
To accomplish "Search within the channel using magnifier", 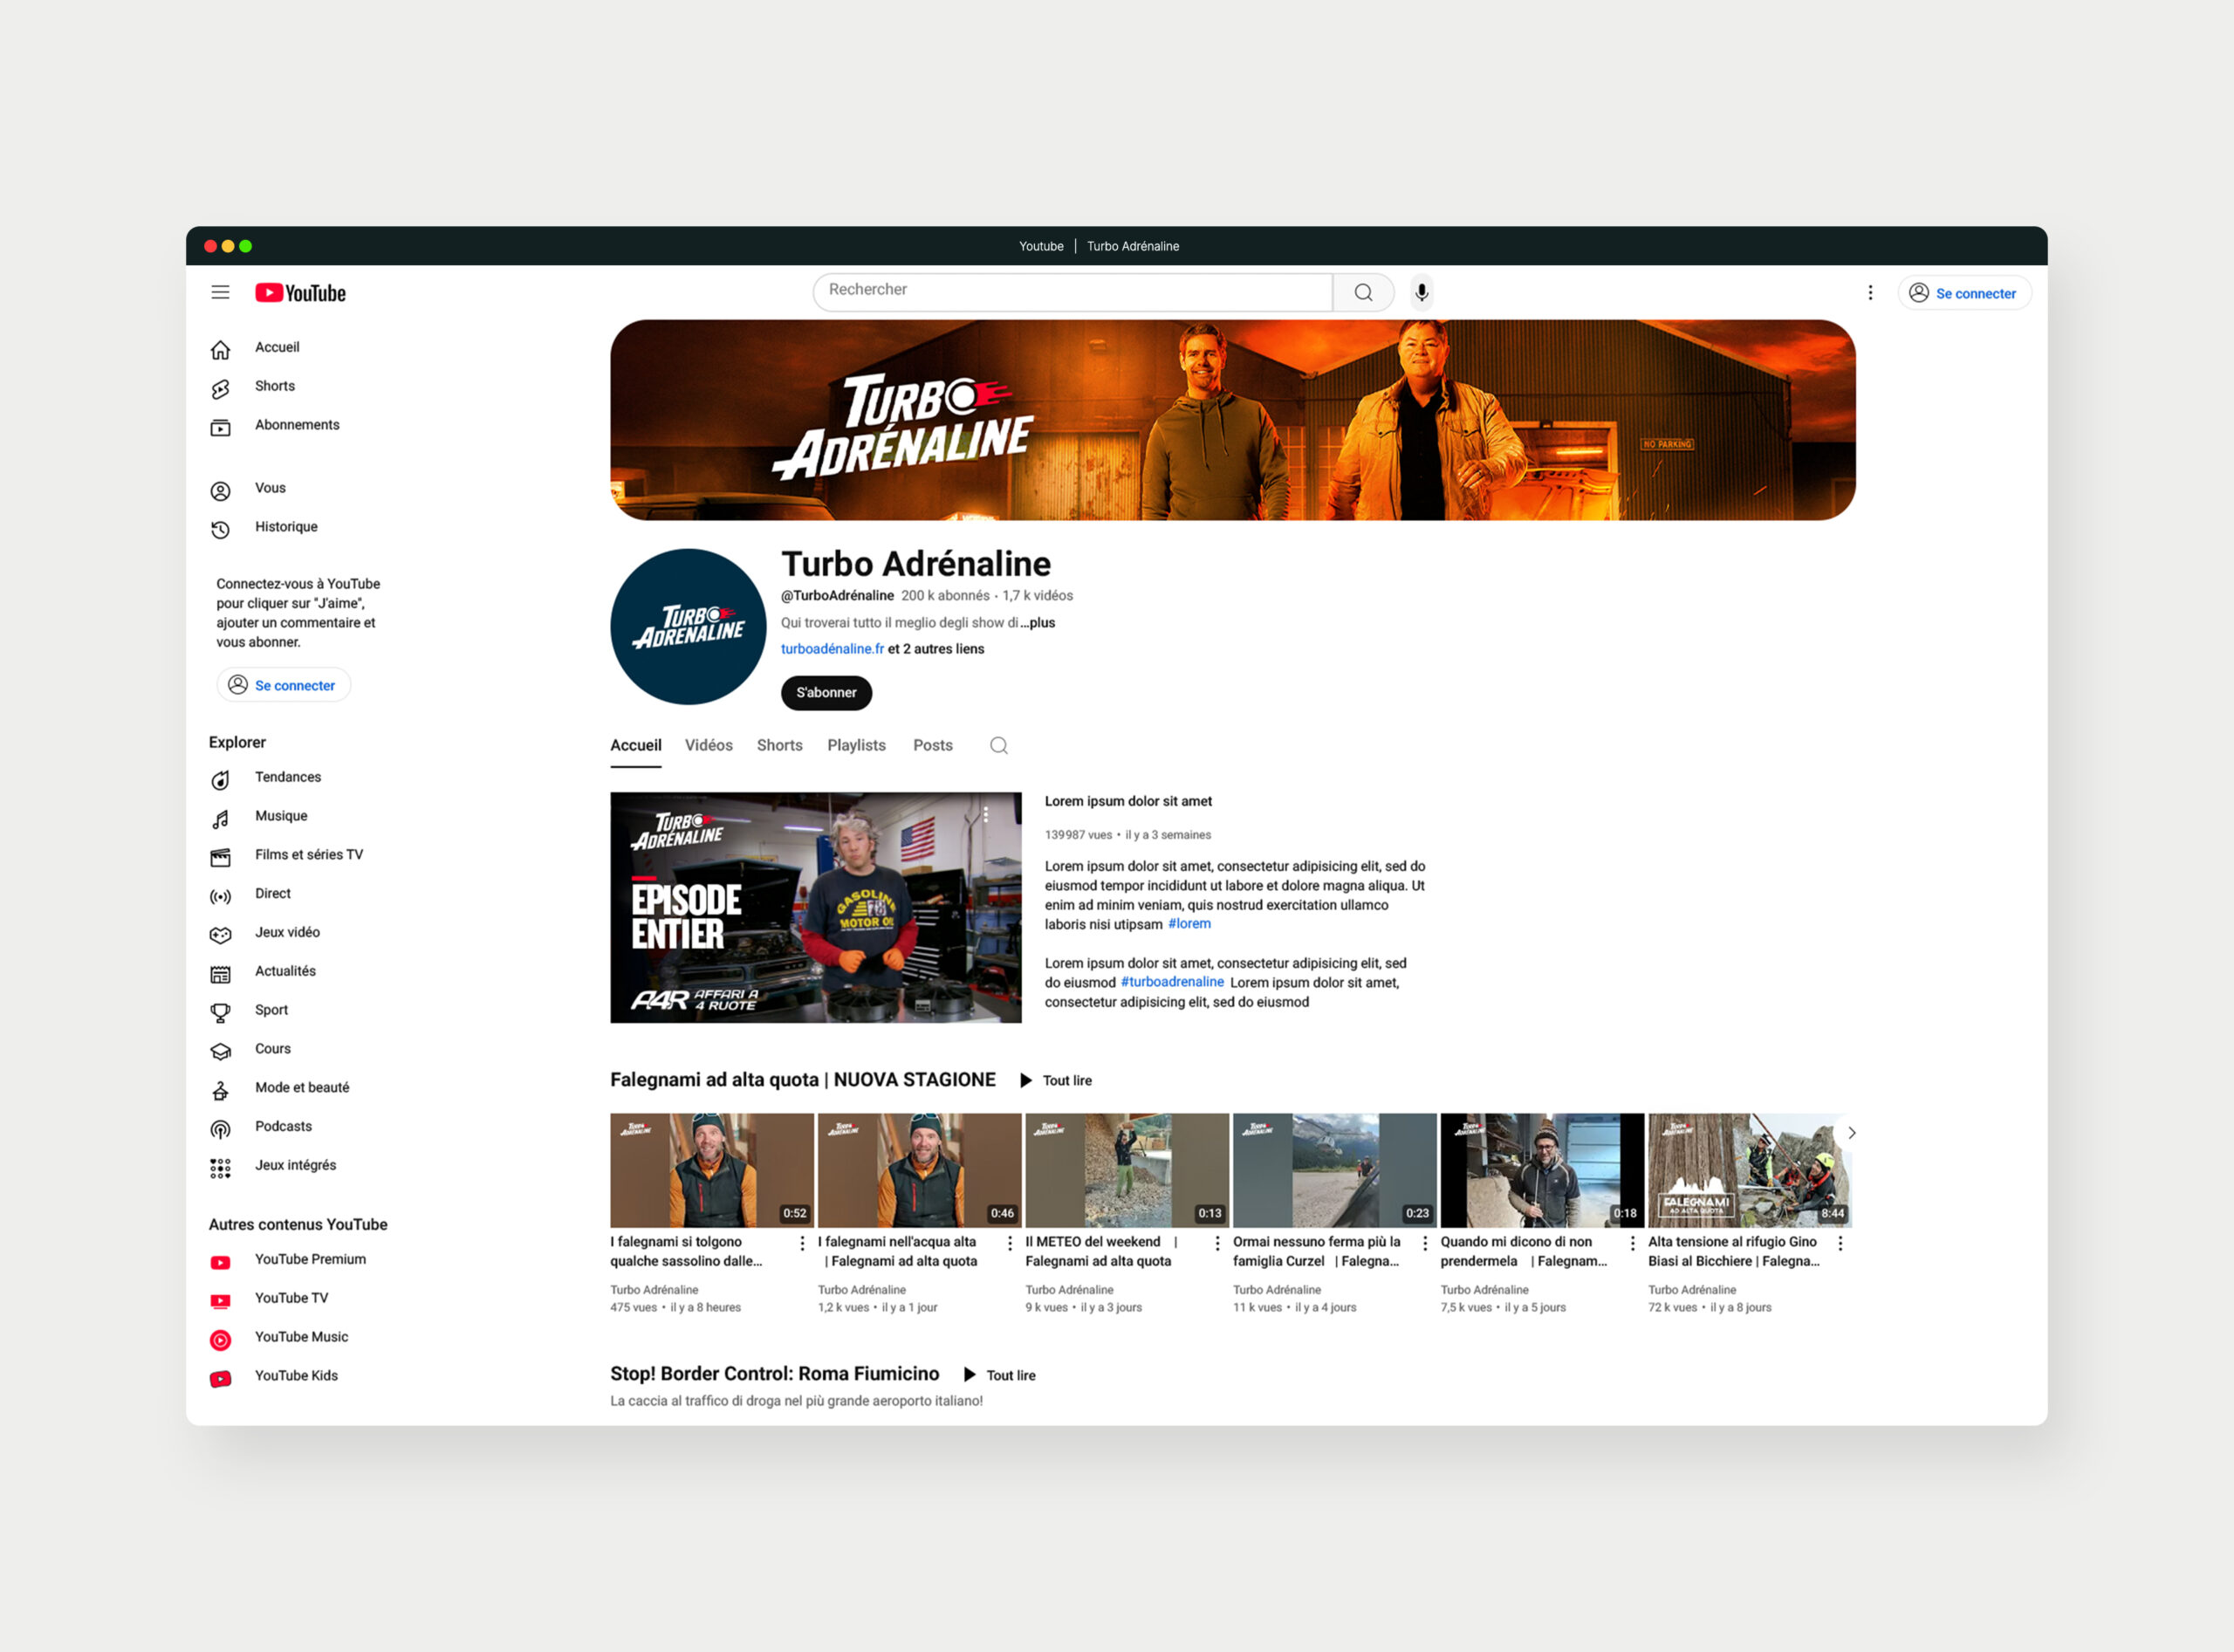I will click(x=998, y=746).
